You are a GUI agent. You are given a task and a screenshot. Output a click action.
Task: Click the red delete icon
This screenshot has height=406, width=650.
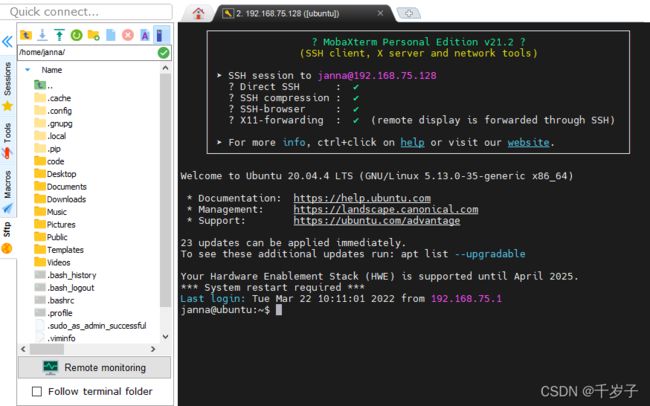tap(128, 35)
